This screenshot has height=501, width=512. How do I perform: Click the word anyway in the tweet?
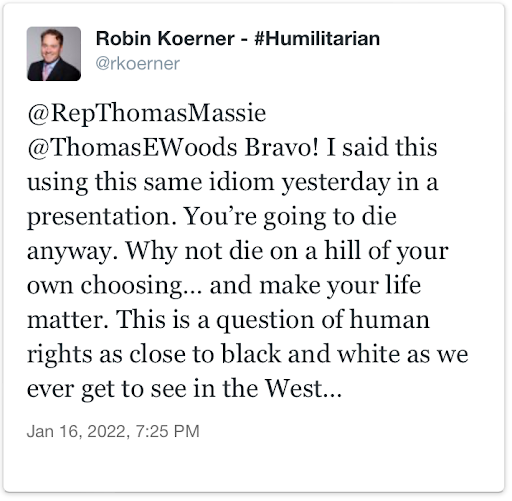(73, 252)
